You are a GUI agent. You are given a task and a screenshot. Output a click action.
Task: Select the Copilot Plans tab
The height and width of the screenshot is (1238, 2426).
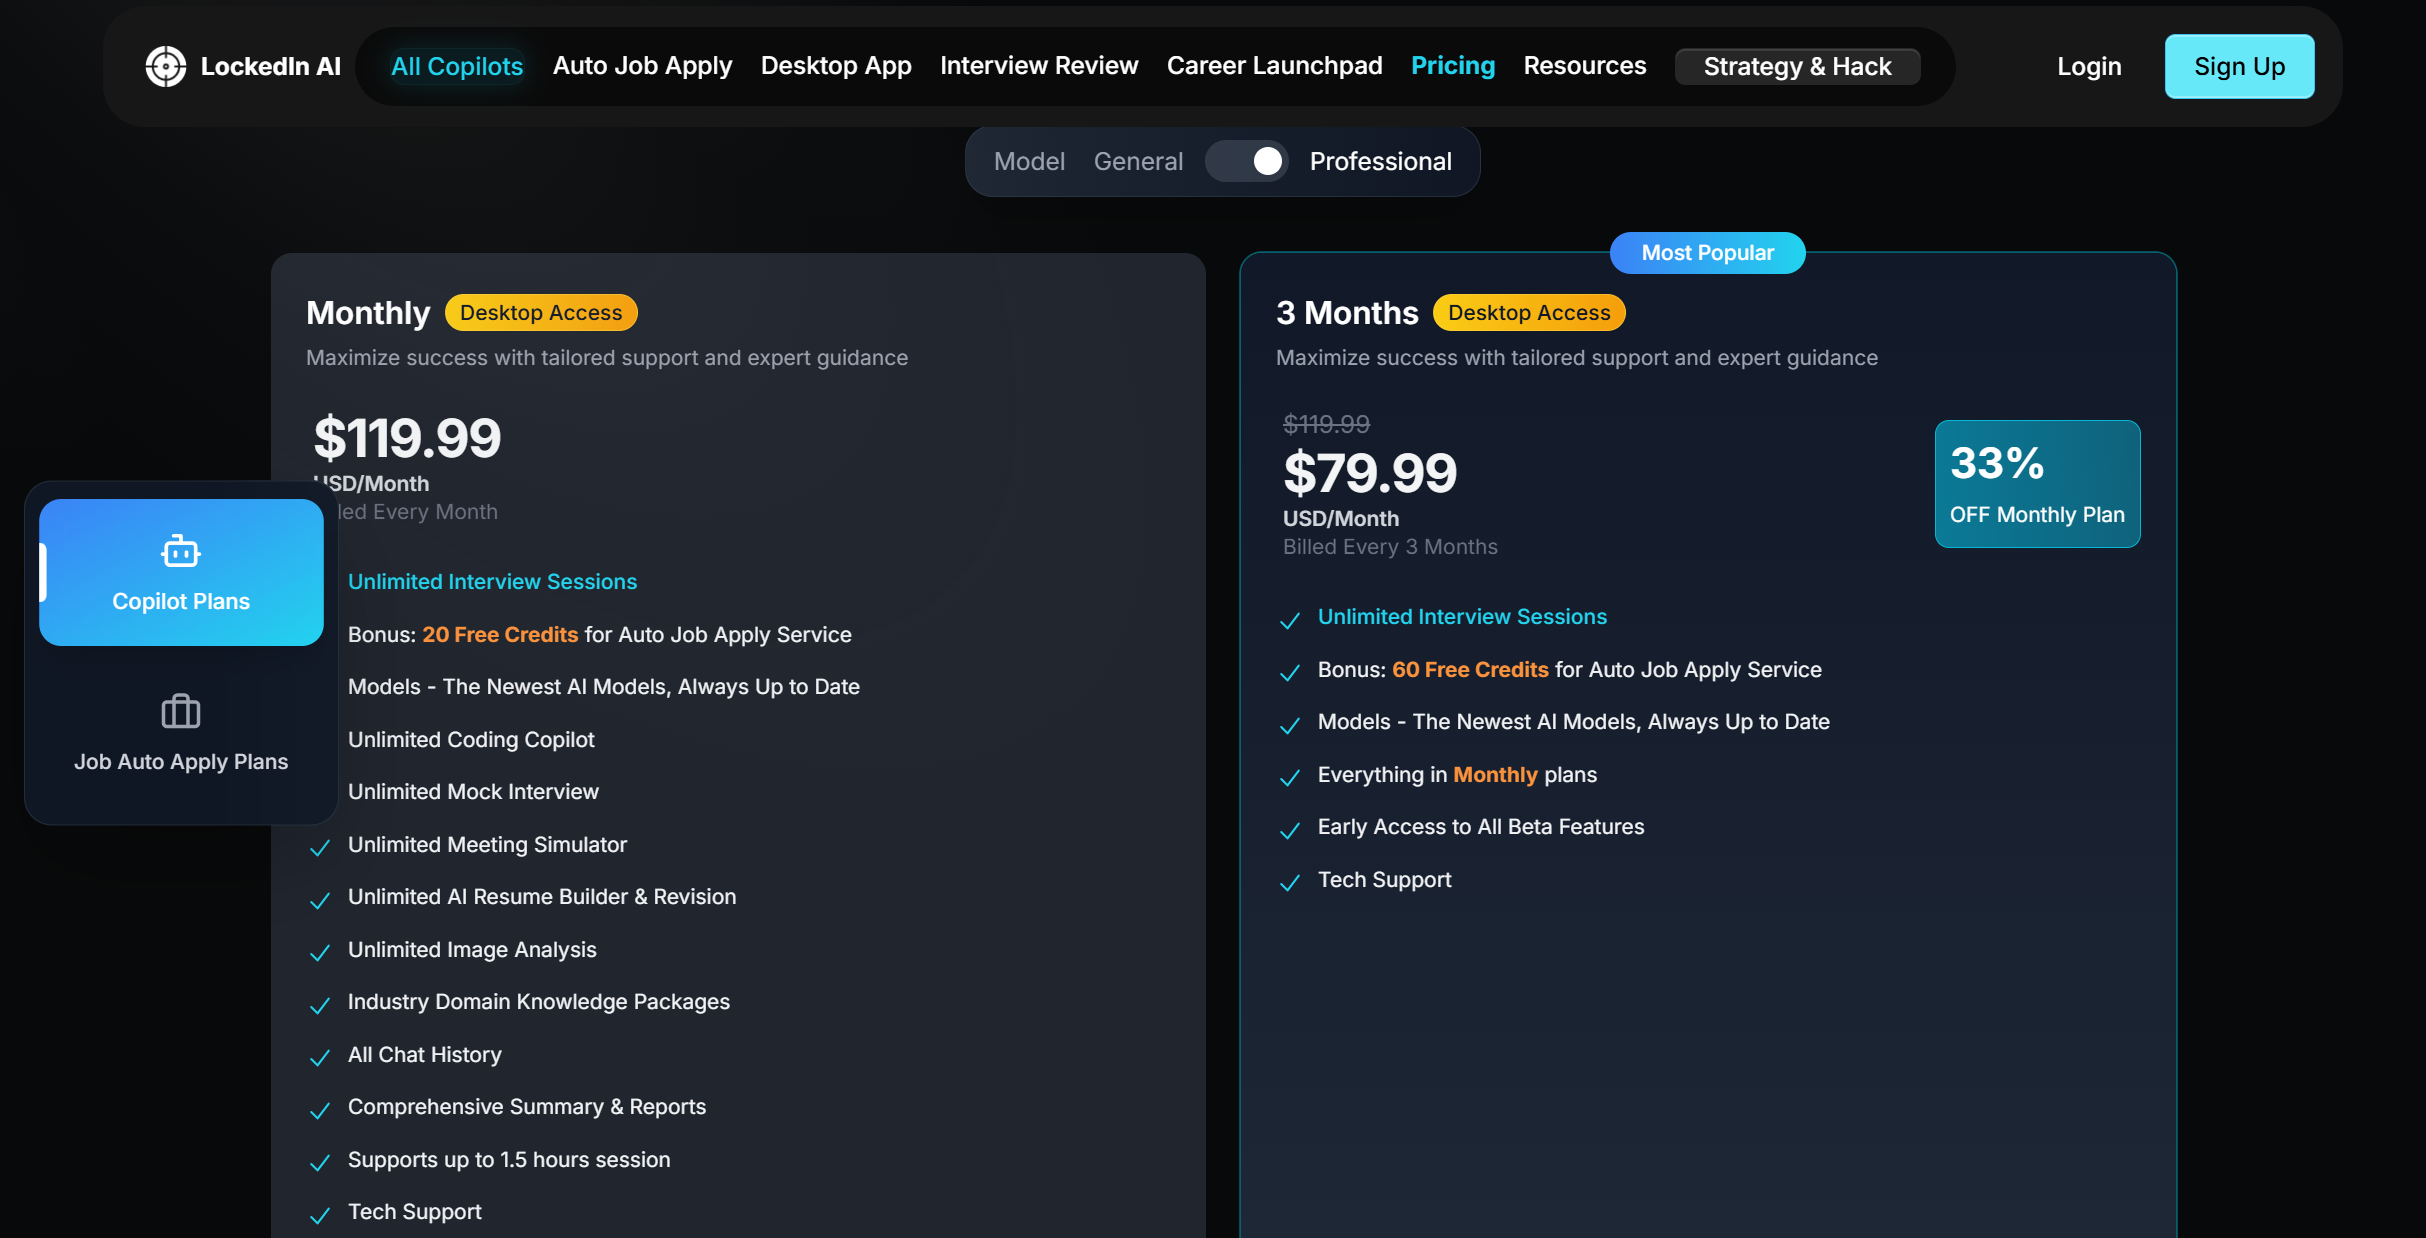point(181,572)
